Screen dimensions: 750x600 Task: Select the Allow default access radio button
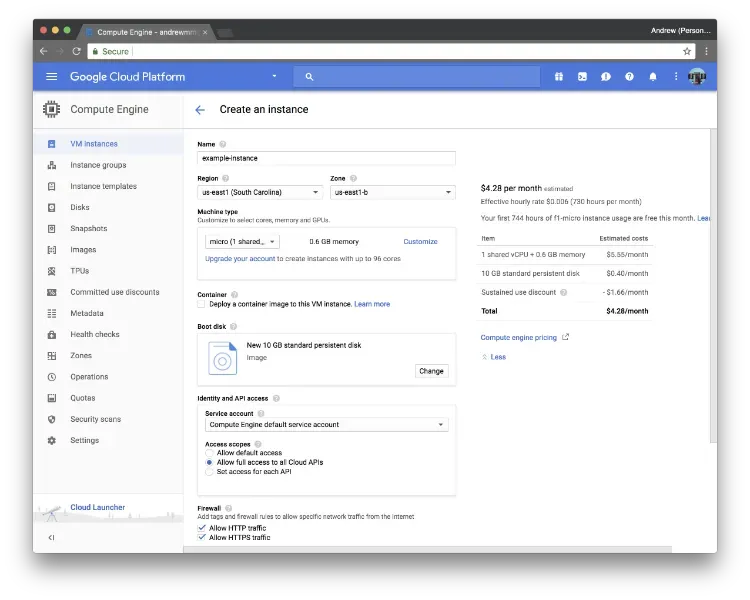click(209, 453)
